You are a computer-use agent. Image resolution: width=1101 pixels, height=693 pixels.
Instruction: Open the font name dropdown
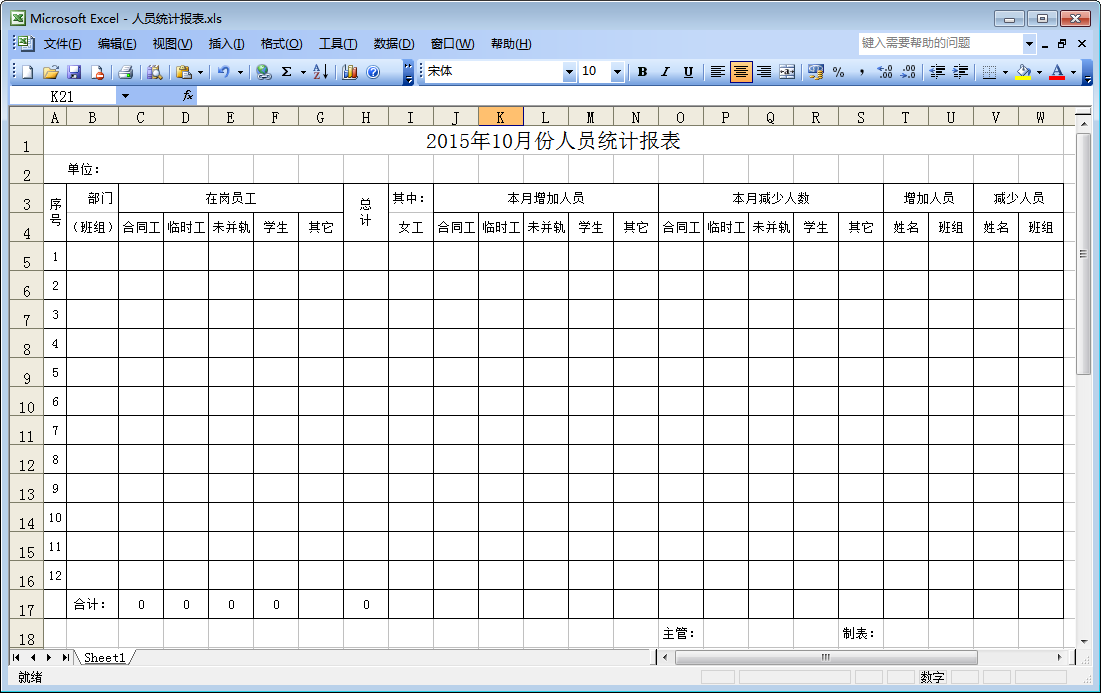tap(569, 72)
